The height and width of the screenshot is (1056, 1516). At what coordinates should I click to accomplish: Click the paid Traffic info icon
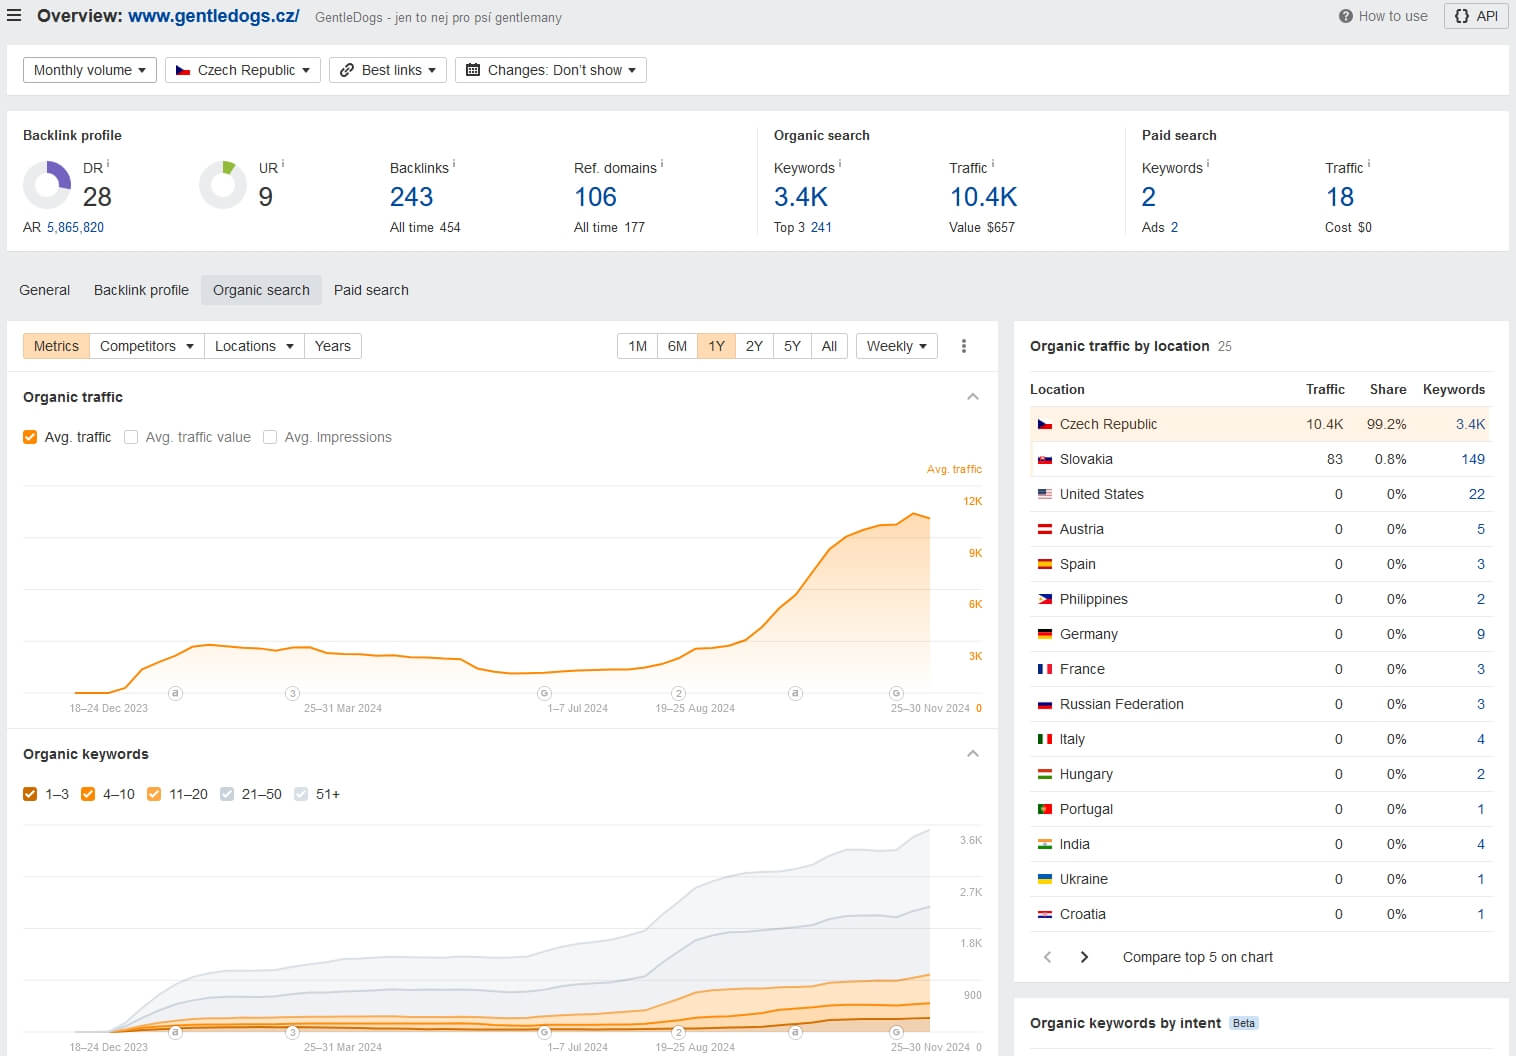click(x=1369, y=164)
